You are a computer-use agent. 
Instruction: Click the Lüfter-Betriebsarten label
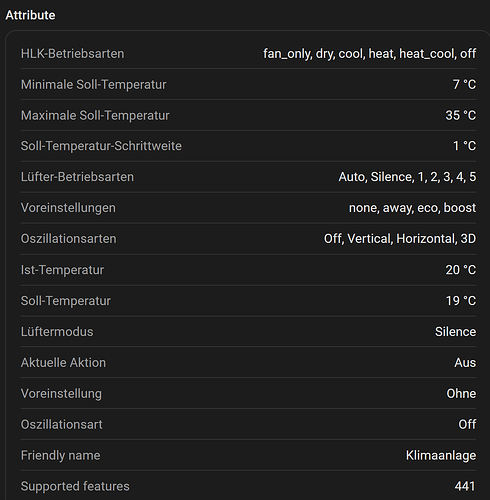coord(77,177)
